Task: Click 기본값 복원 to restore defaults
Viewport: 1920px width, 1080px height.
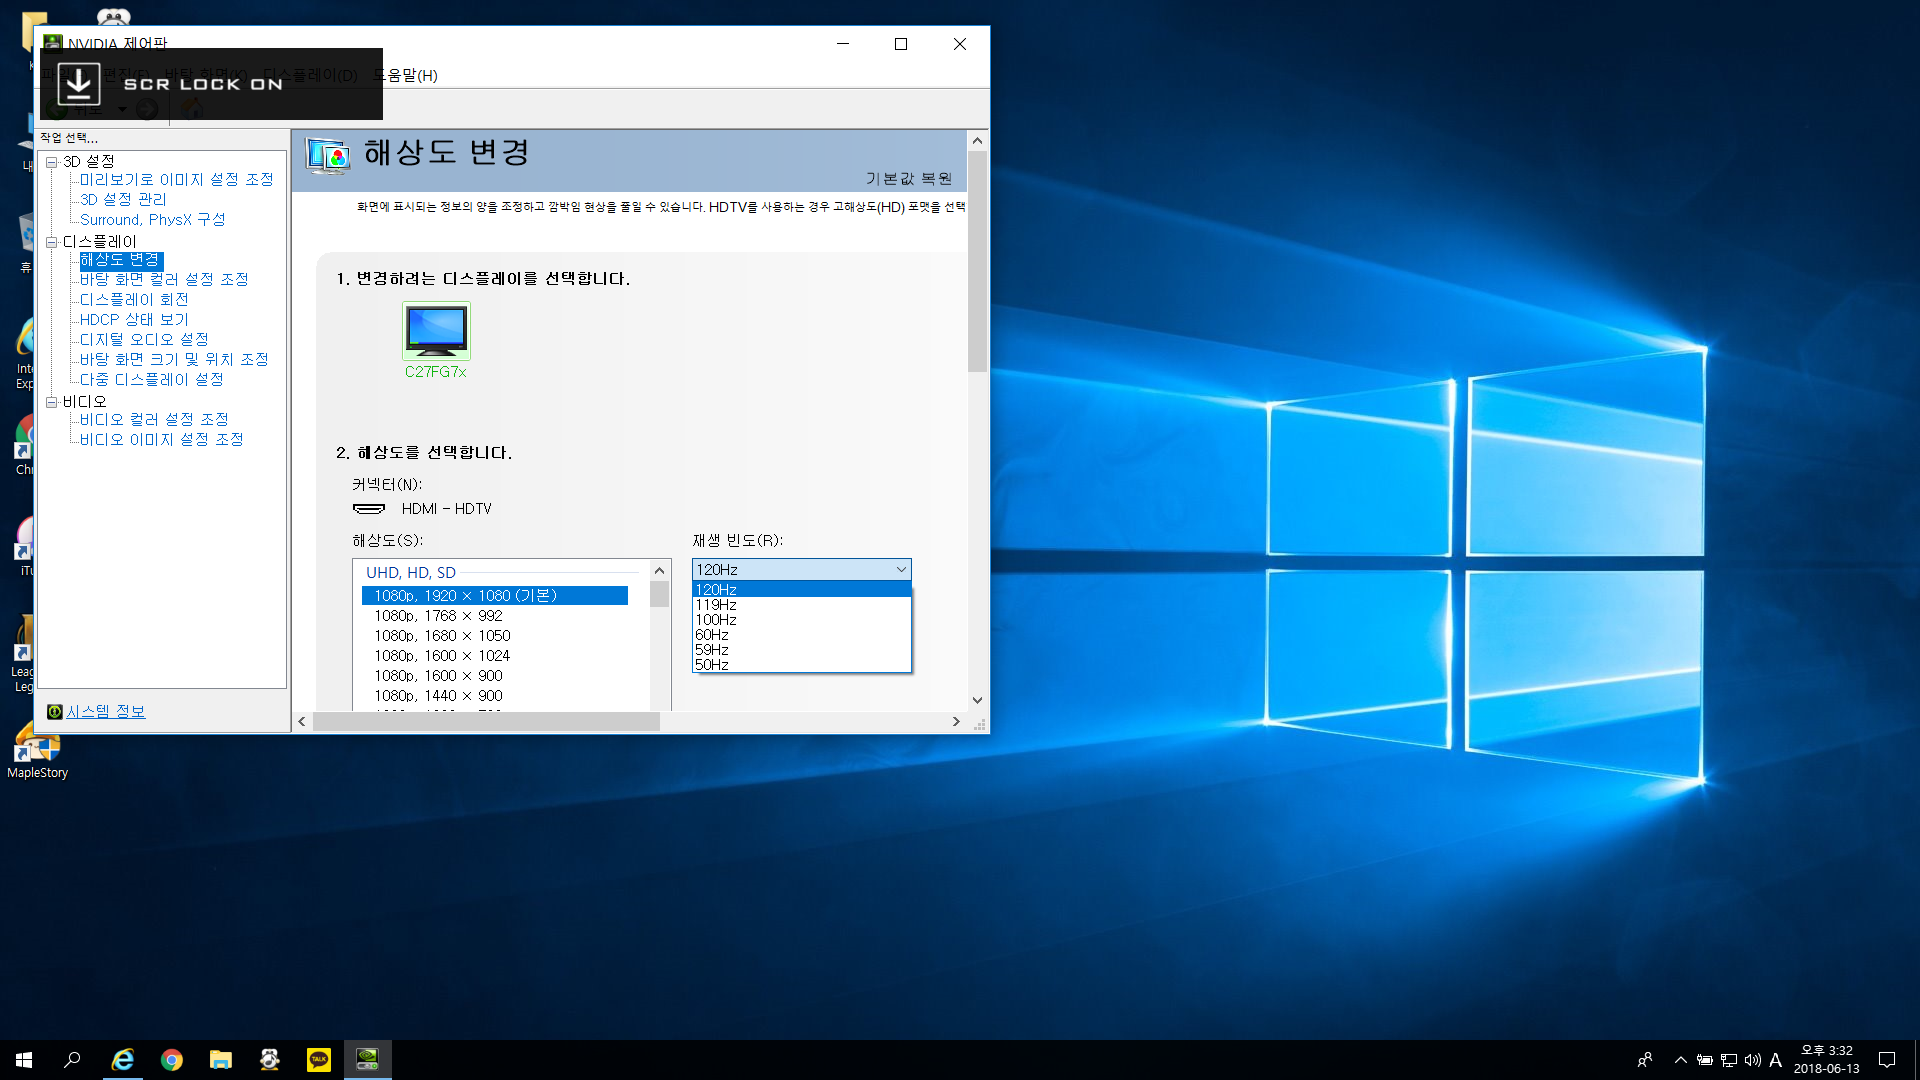Action: [x=908, y=179]
